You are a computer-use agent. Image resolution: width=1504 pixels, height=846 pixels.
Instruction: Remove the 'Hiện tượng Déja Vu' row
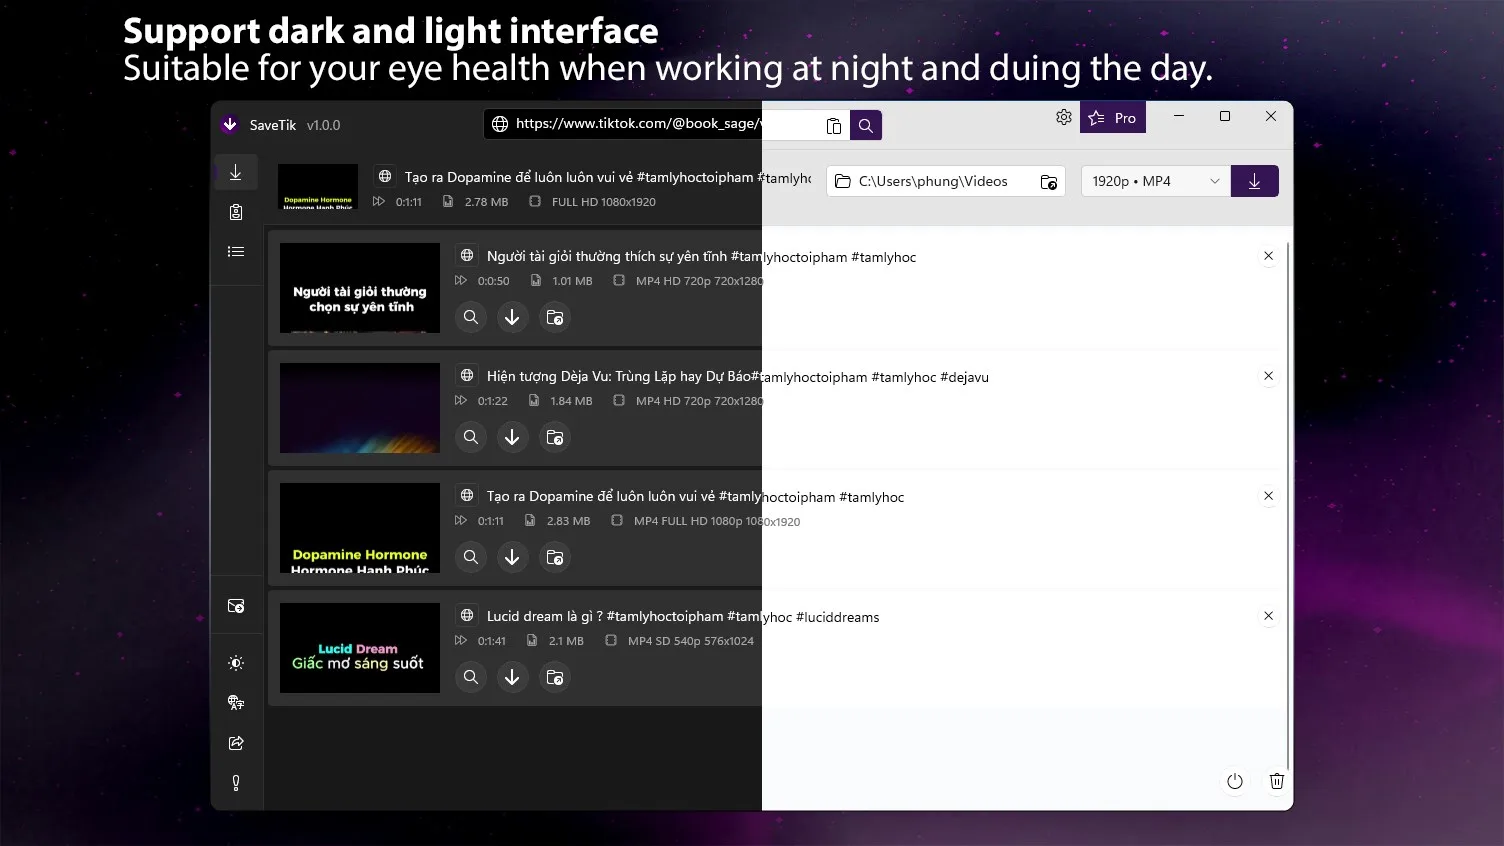coord(1269,376)
